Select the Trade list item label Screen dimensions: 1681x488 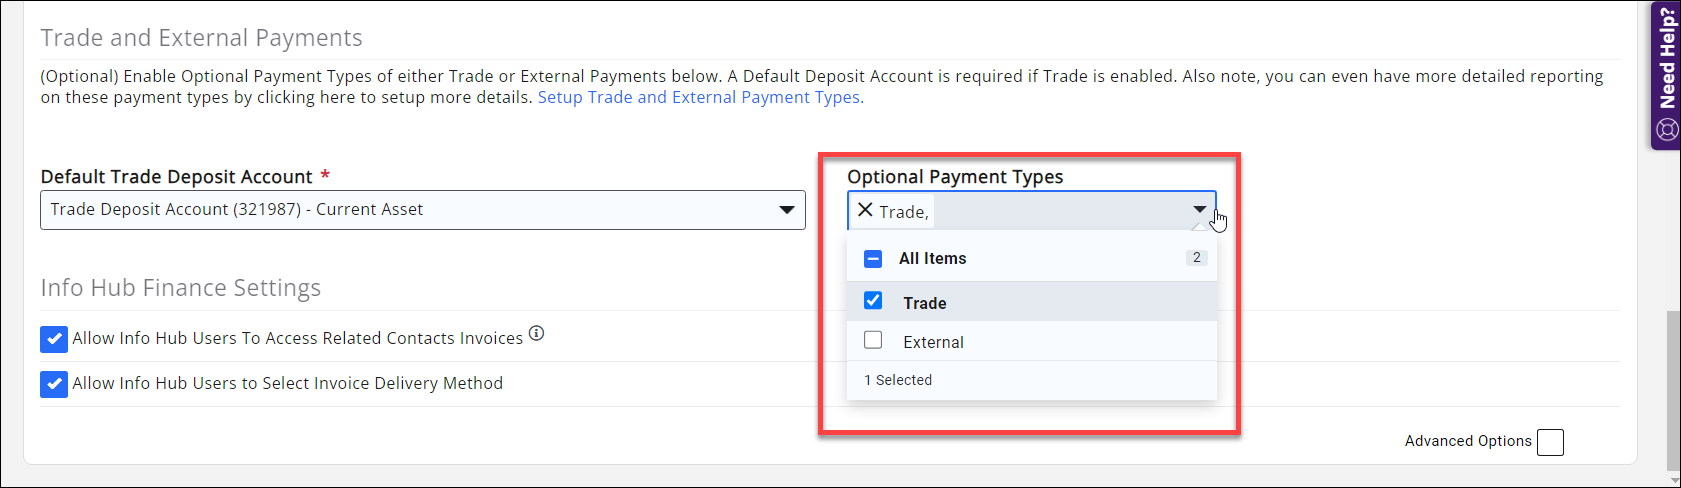click(925, 303)
